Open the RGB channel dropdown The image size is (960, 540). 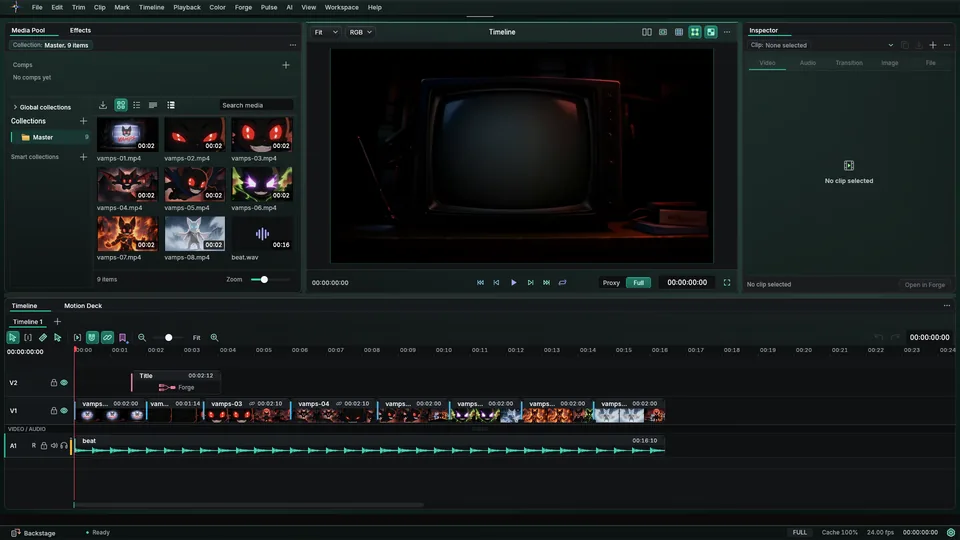[360, 32]
